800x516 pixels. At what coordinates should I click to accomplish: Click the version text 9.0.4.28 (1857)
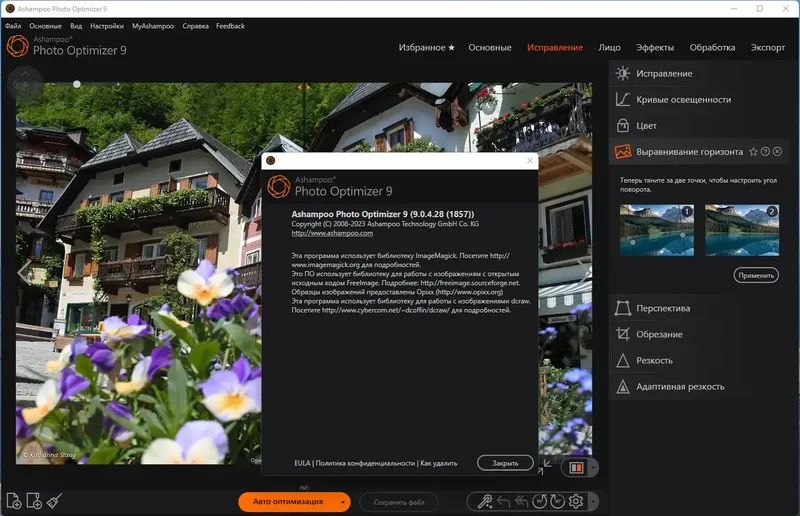pyautogui.click(x=442, y=214)
